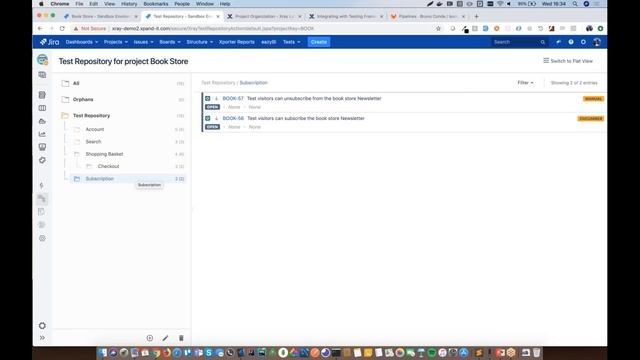Screen dimensions: 640x360
Task: Click the test type icon of BOOK-57
Action: pyautogui.click(x=208, y=98)
